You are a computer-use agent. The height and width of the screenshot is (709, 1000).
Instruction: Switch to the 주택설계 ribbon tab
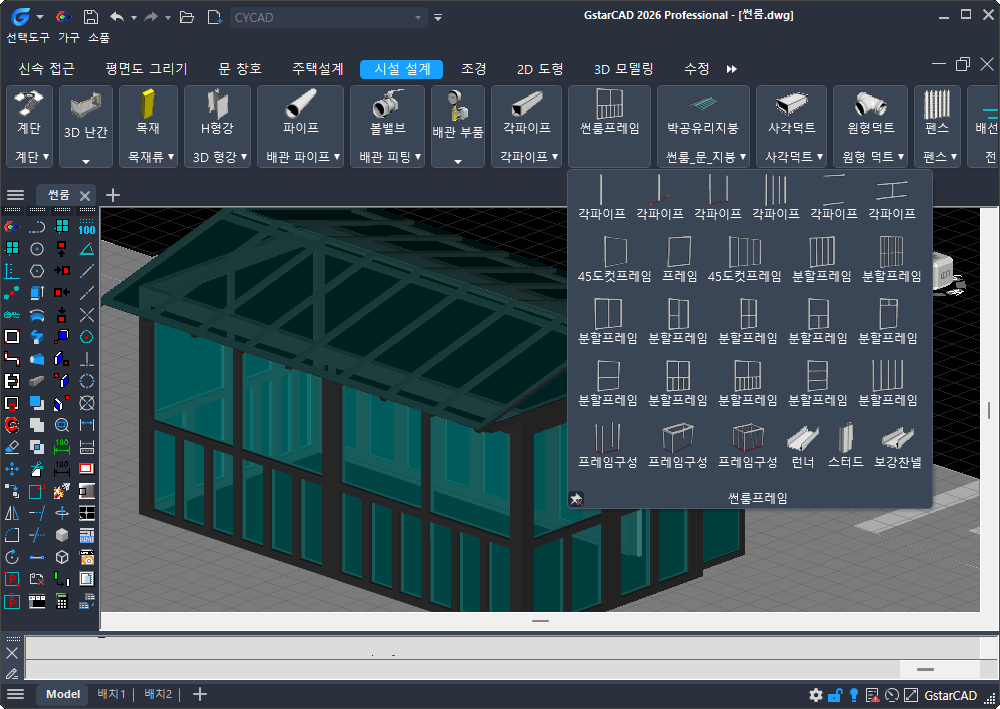[x=317, y=69]
